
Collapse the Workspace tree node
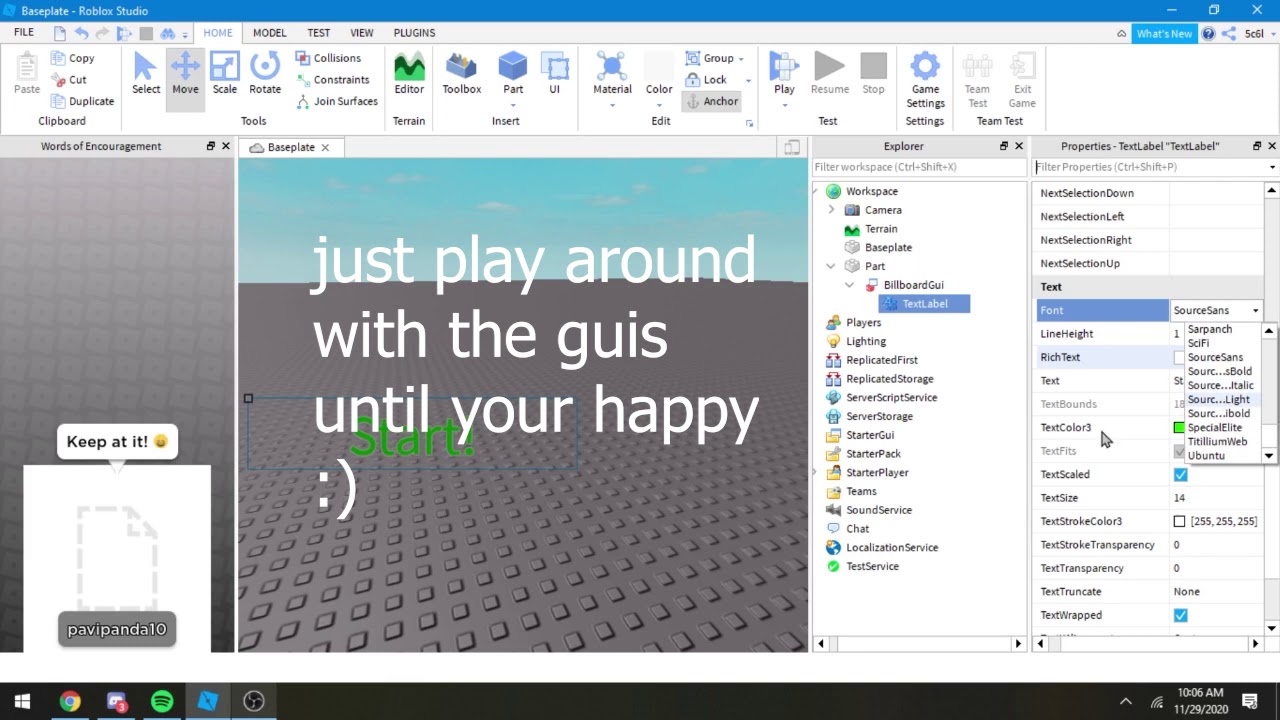point(817,191)
